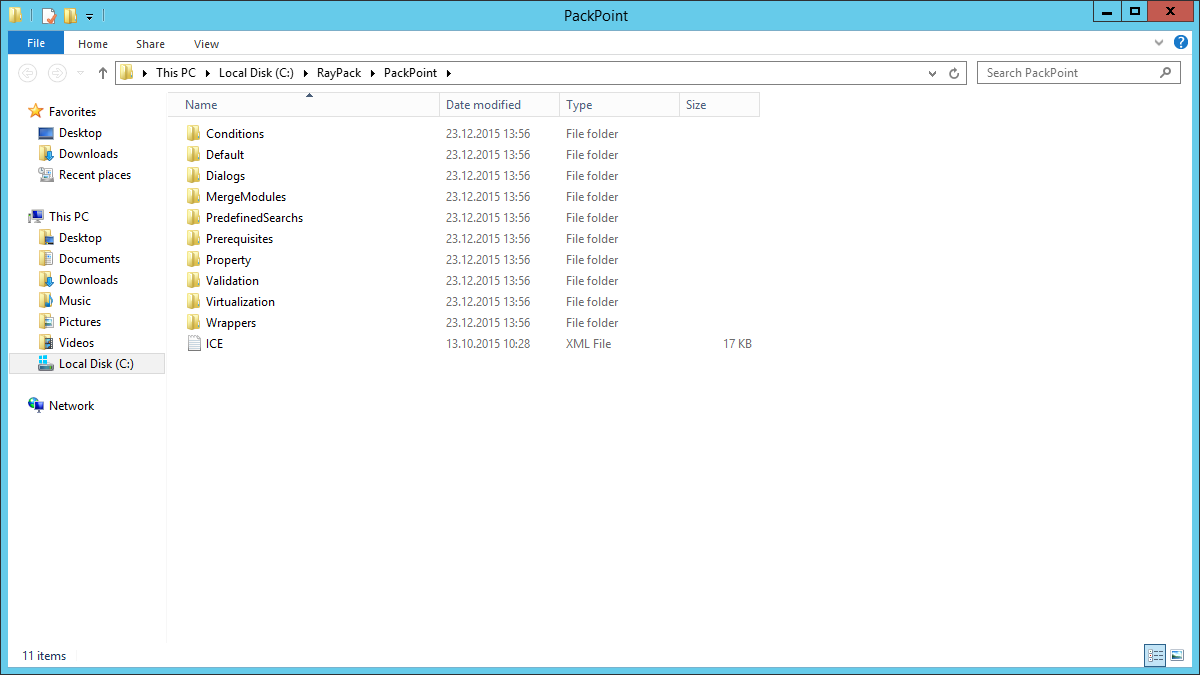Click the New folder quick access icon
This screenshot has width=1200, height=675.
[70, 15]
